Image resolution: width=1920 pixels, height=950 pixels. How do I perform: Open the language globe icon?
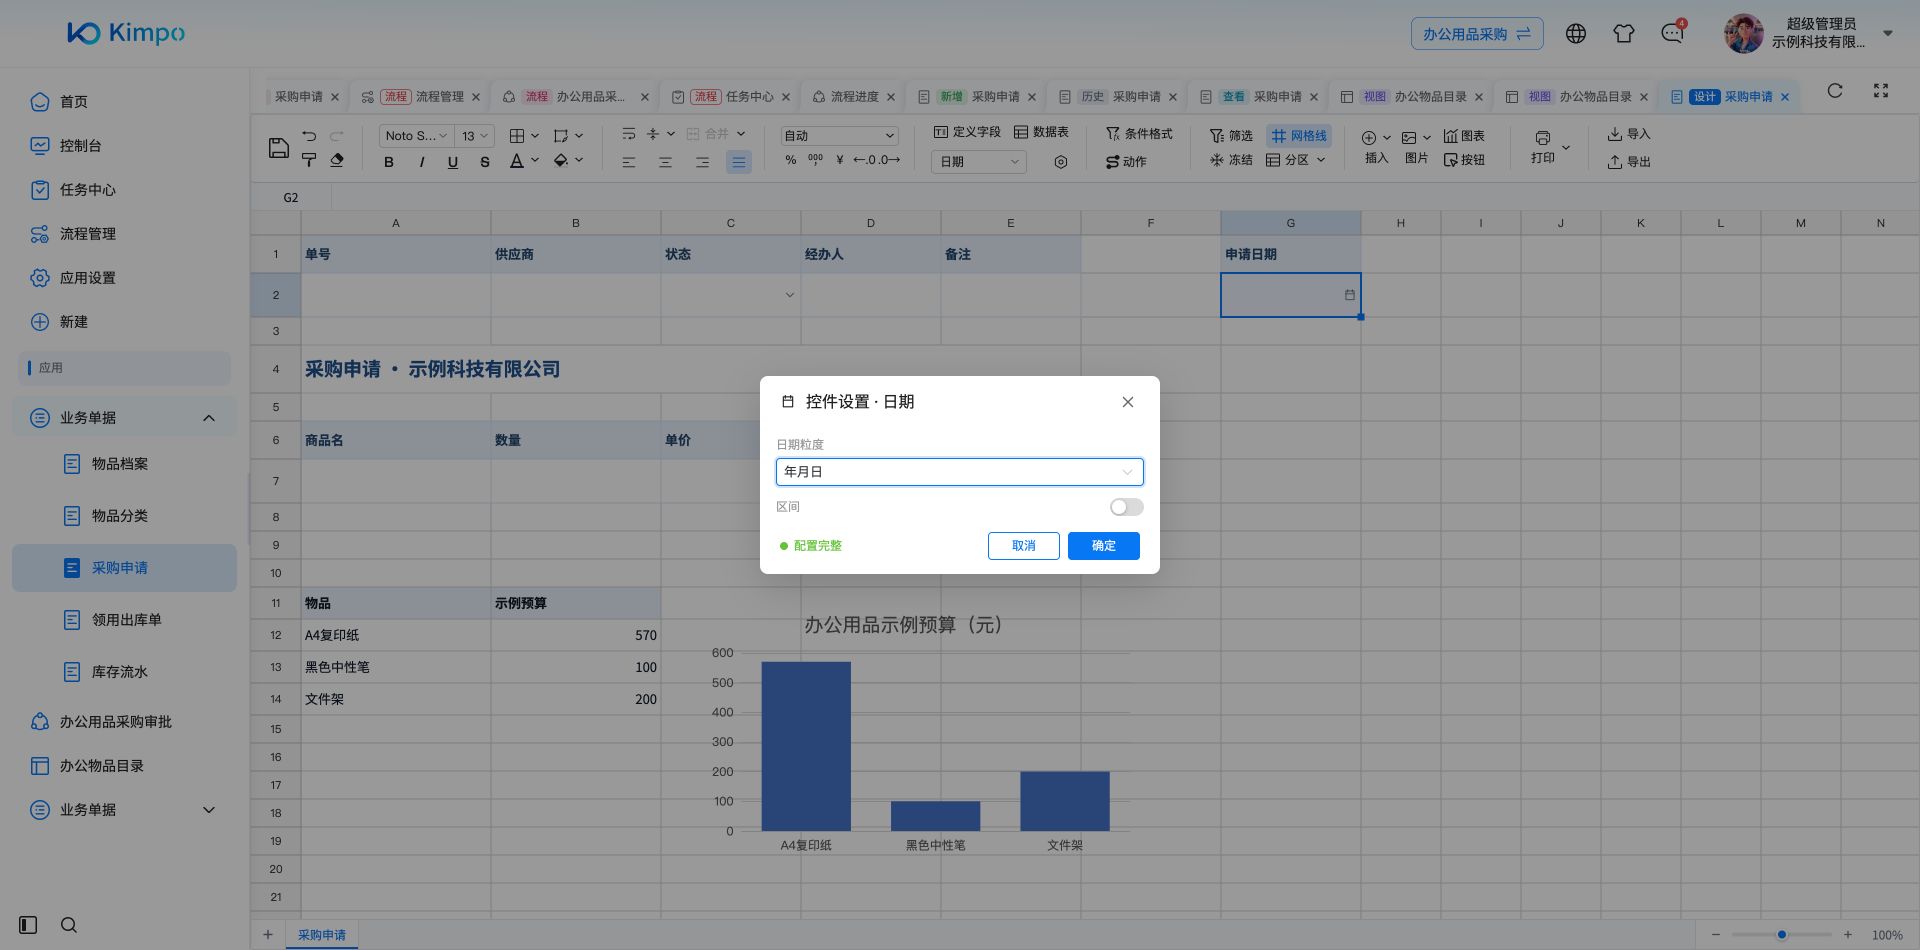coord(1576,33)
